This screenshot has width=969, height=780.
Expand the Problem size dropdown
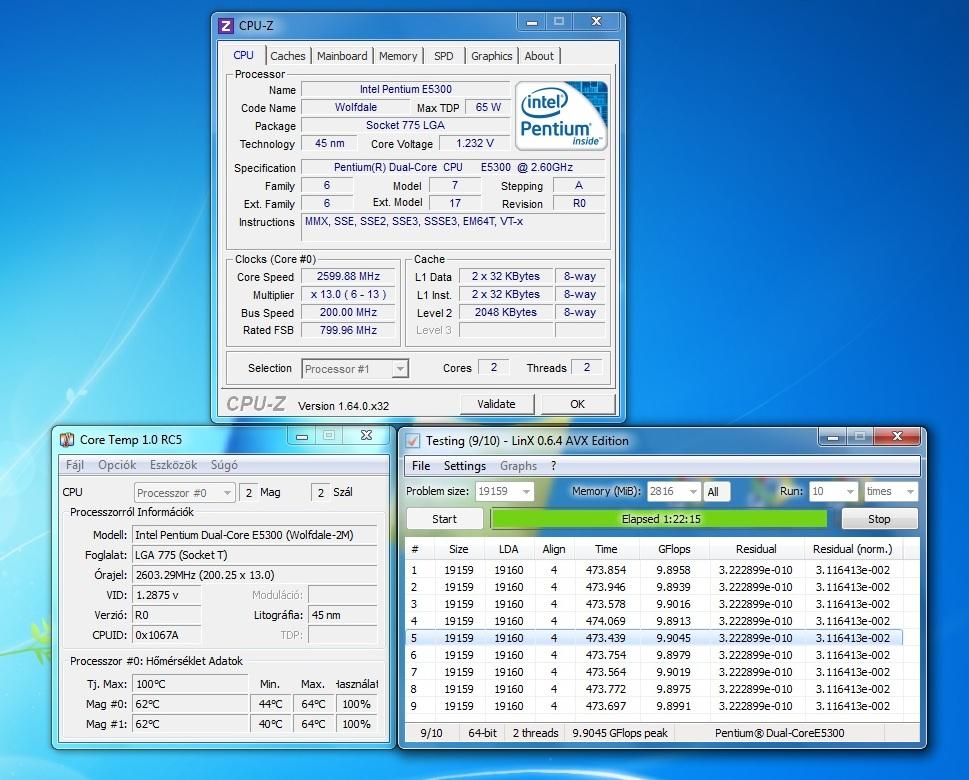[527, 492]
